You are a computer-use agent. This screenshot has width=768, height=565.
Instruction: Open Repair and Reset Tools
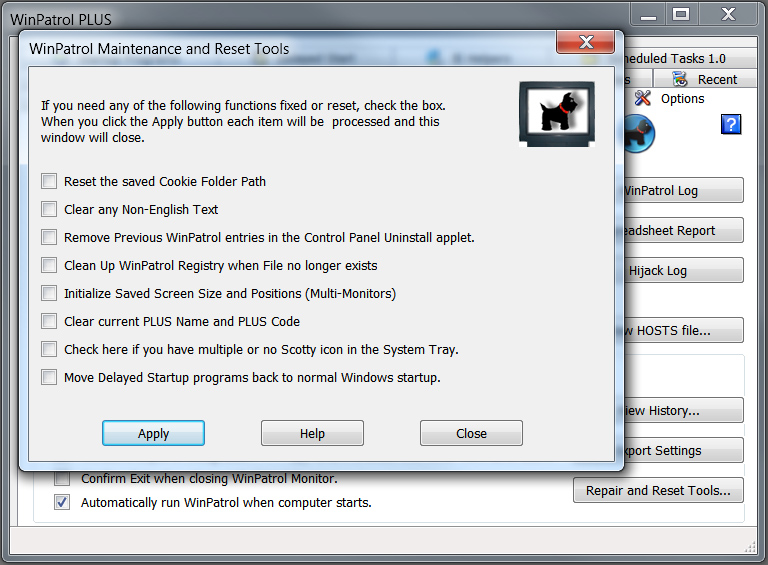[x=658, y=490]
